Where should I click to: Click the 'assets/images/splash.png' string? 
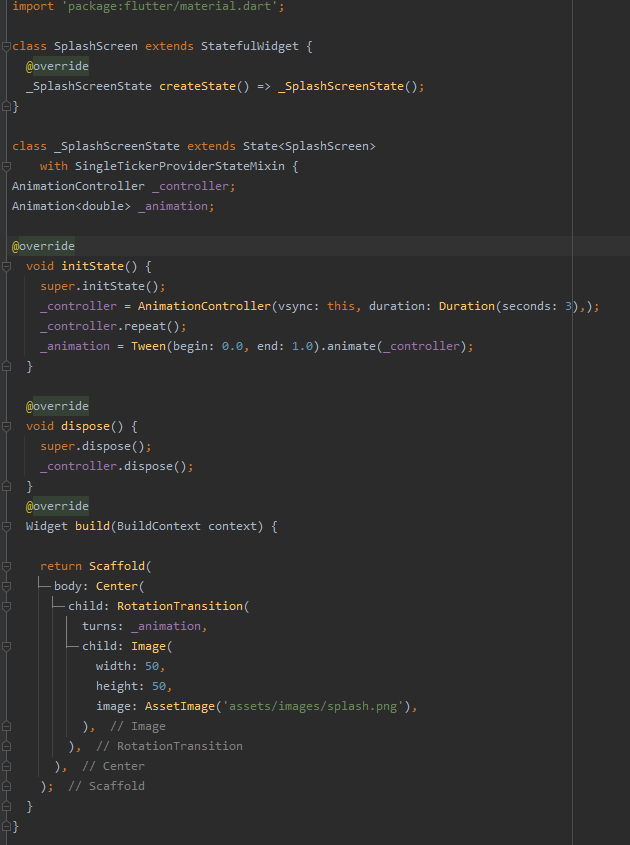pyautogui.click(x=313, y=707)
